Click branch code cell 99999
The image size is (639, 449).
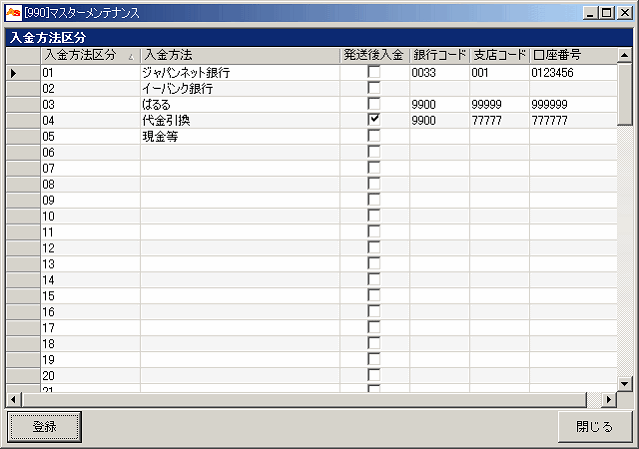point(499,105)
